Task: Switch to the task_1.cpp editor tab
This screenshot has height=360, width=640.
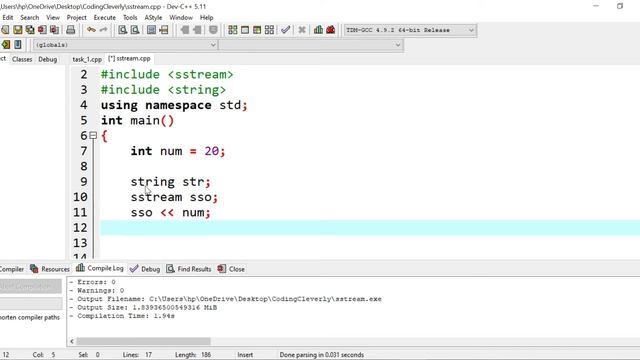Action: click(x=87, y=59)
